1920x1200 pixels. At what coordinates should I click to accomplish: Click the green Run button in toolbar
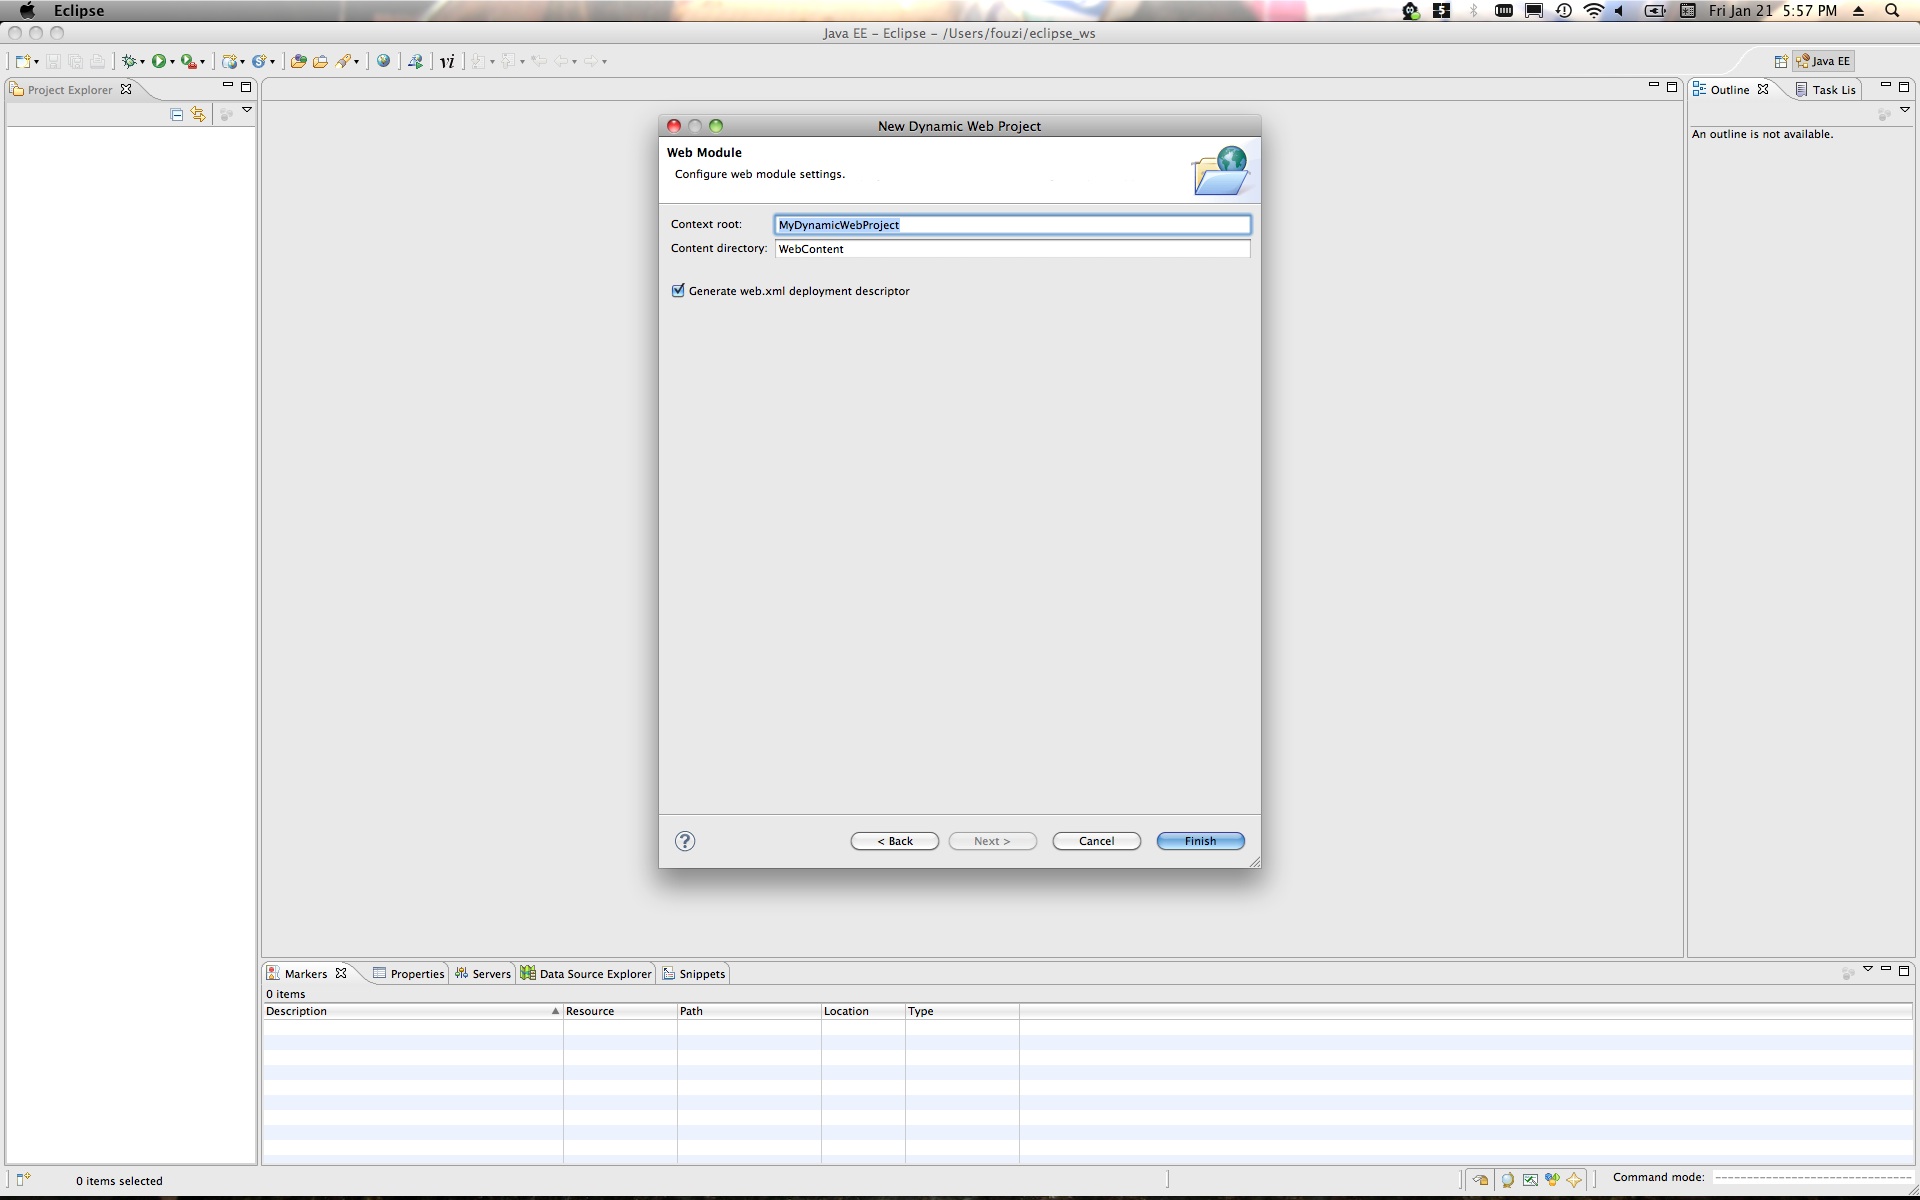tap(158, 61)
